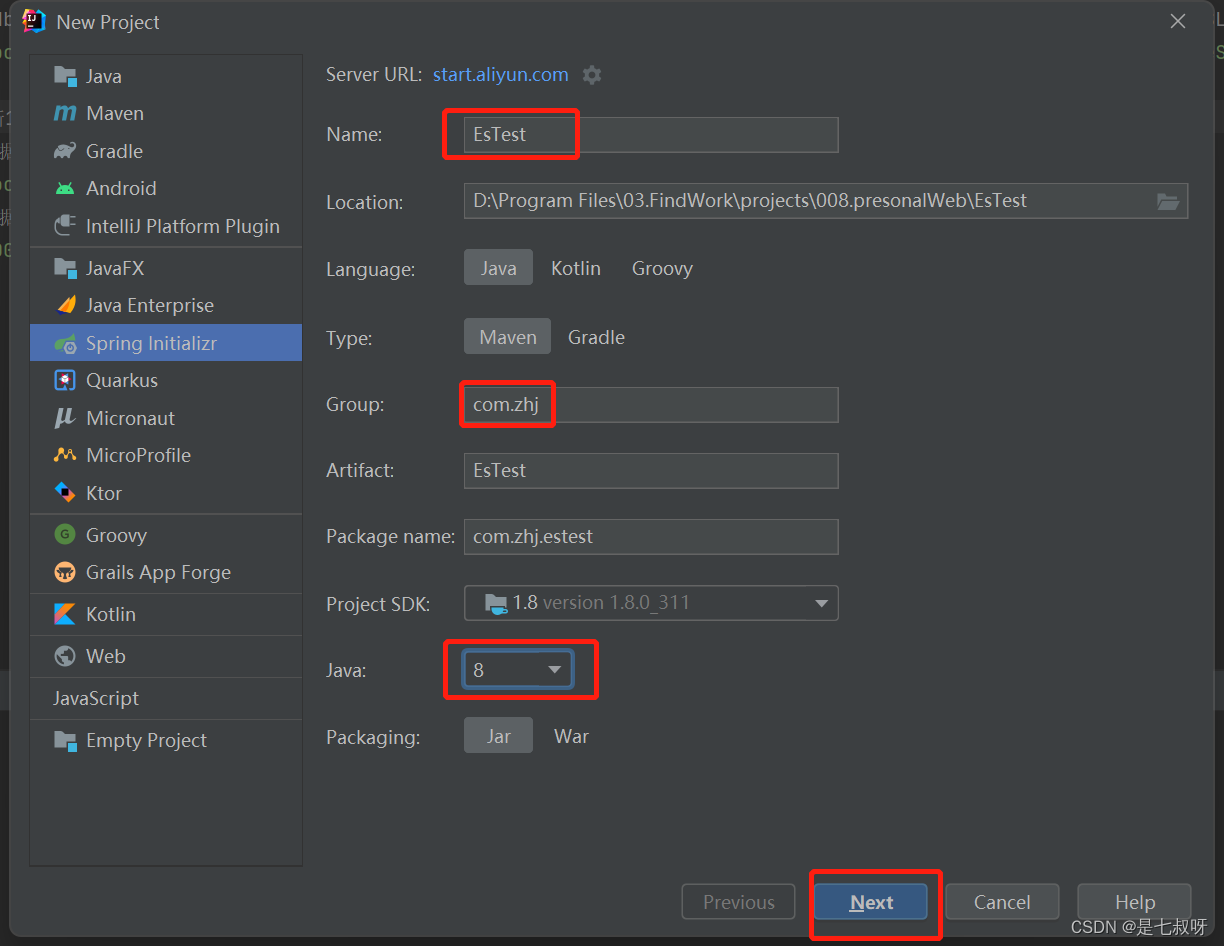Click the Ktor icon
The width and height of the screenshot is (1224, 946).
pyautogui.click(x=65, y=493)
